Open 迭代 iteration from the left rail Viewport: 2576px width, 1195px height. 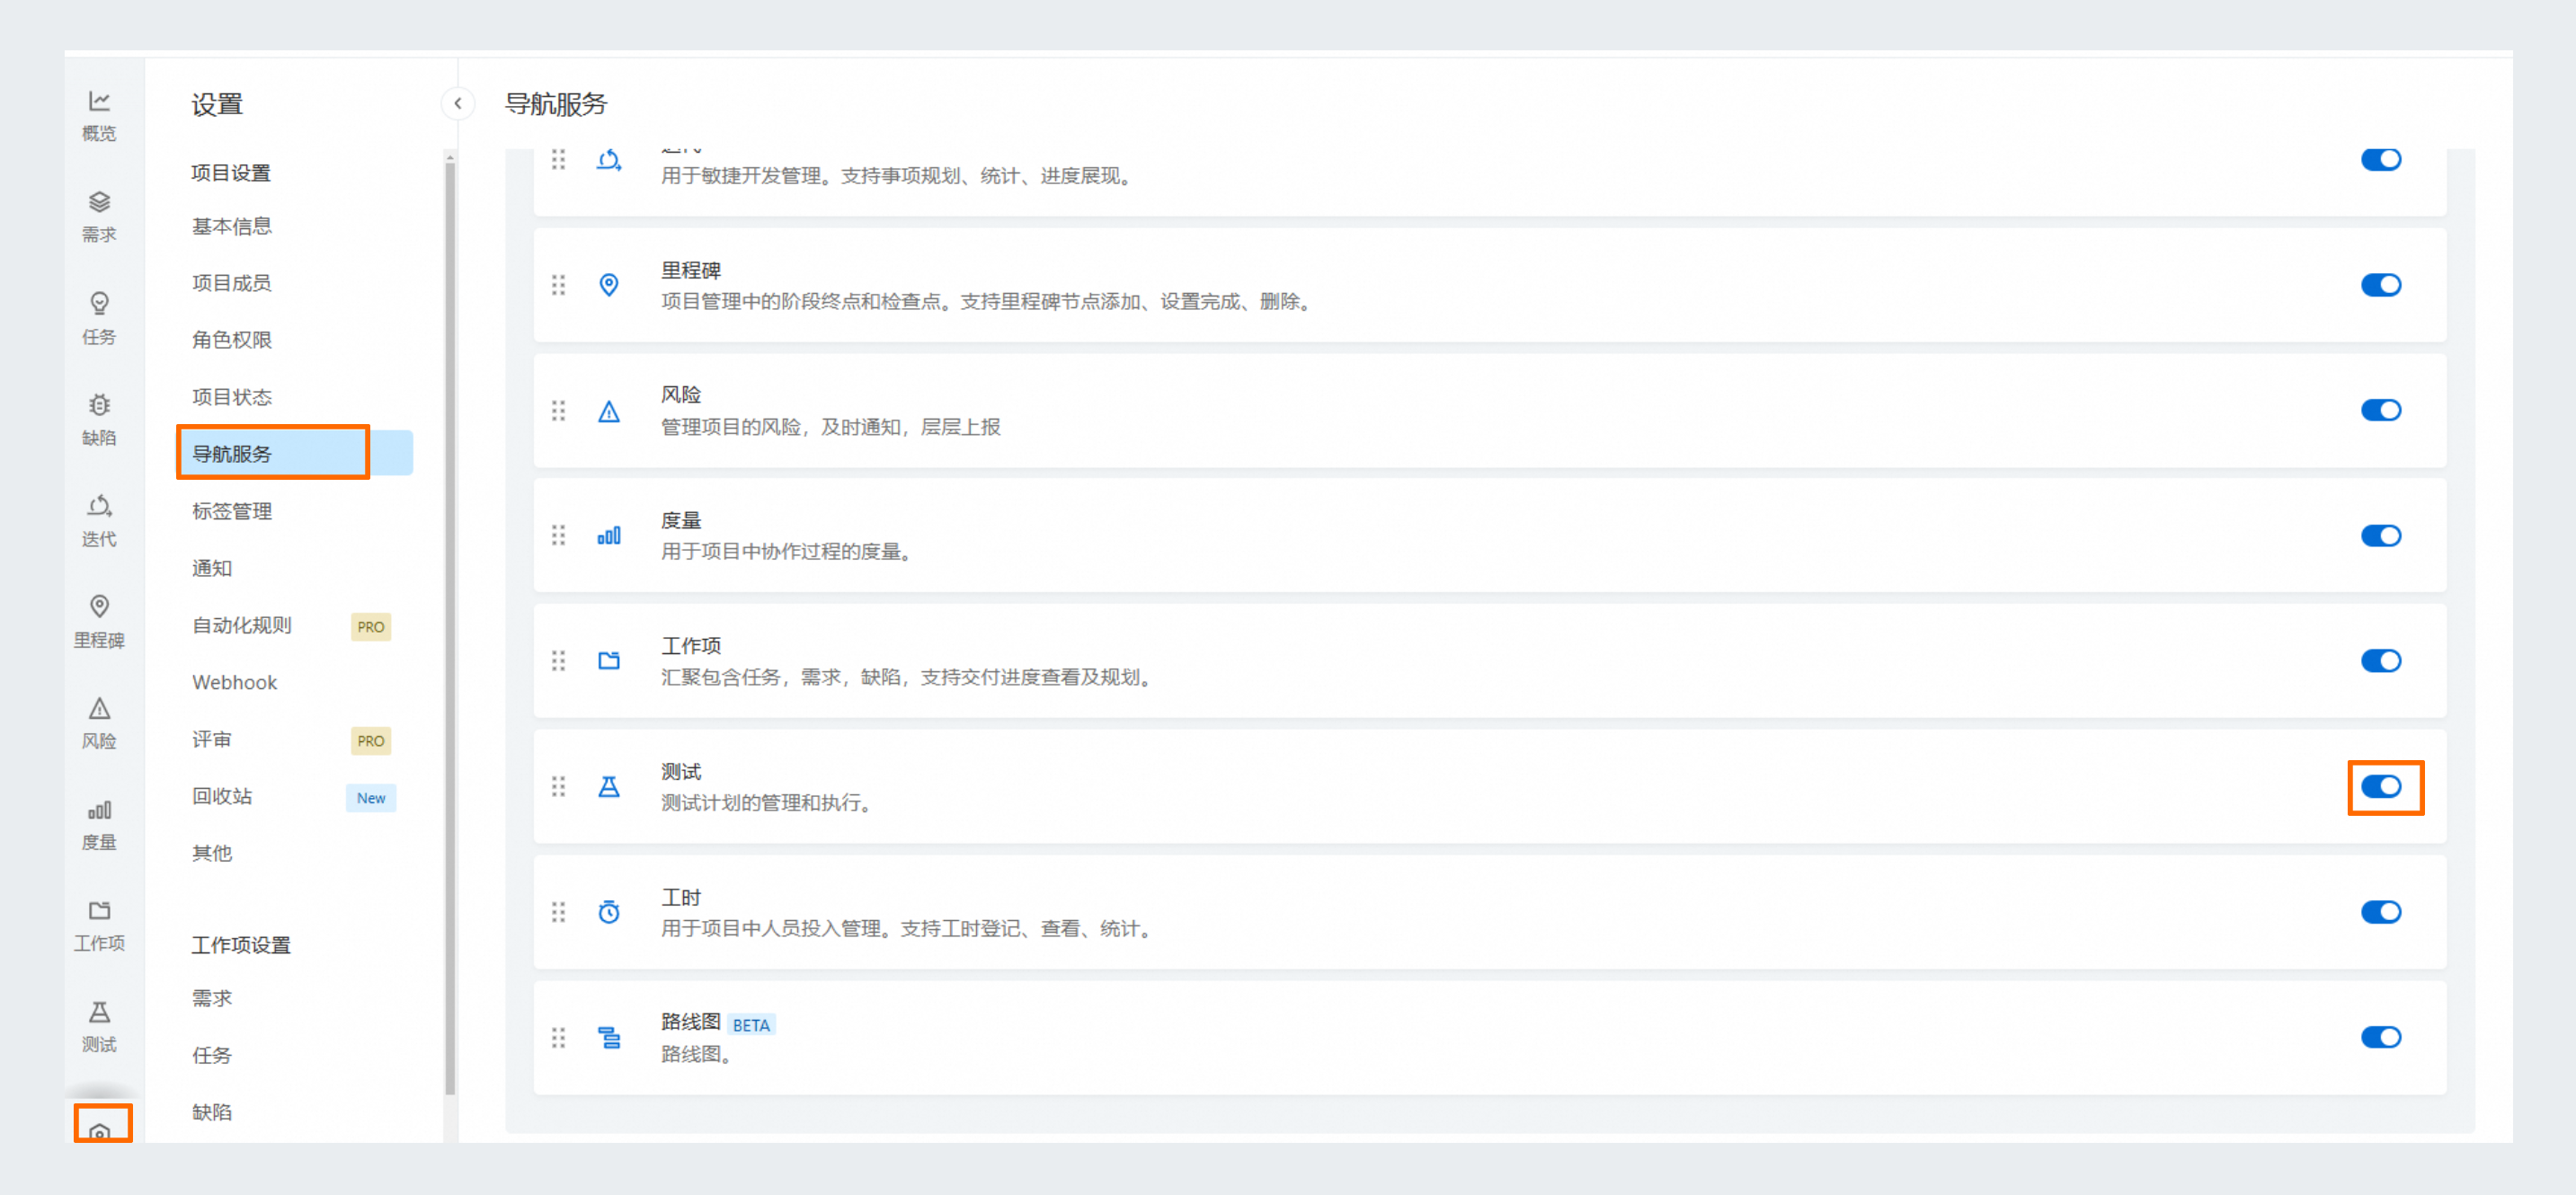(99, 521)
